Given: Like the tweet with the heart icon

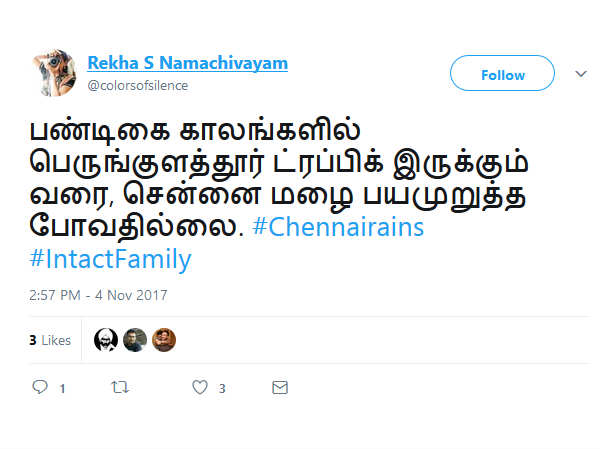Looking at the screenshot, I should point(199,387).
